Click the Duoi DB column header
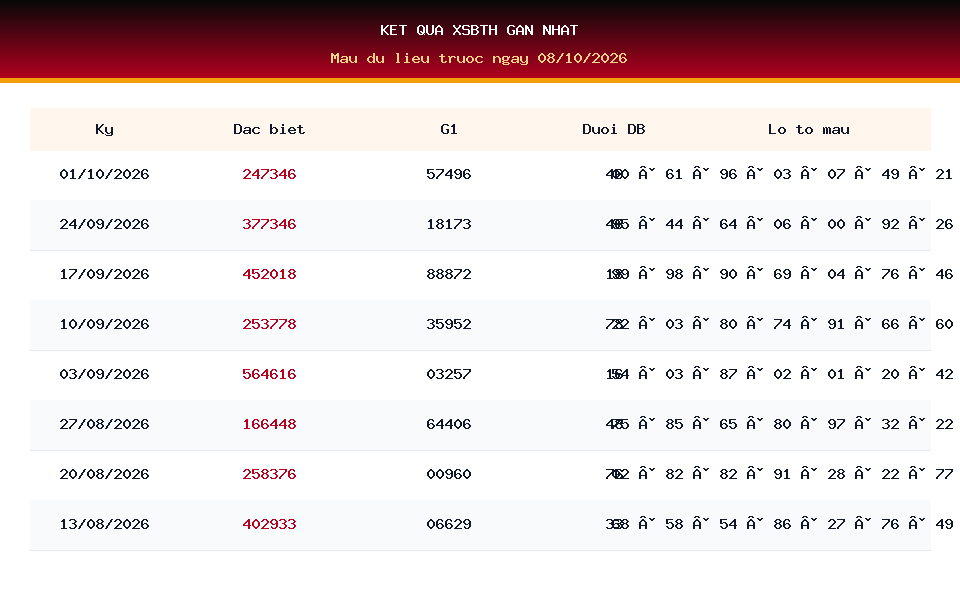This screenshot has width=960, height=590. click(x=613, y=129)
